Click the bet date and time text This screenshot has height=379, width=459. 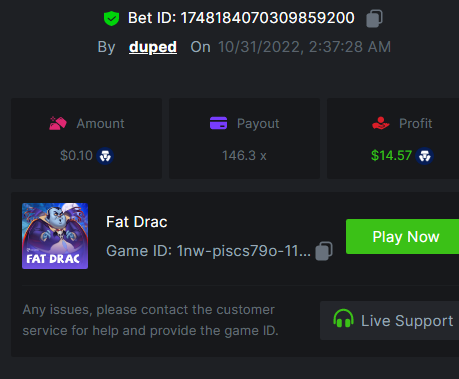(304, 47)
